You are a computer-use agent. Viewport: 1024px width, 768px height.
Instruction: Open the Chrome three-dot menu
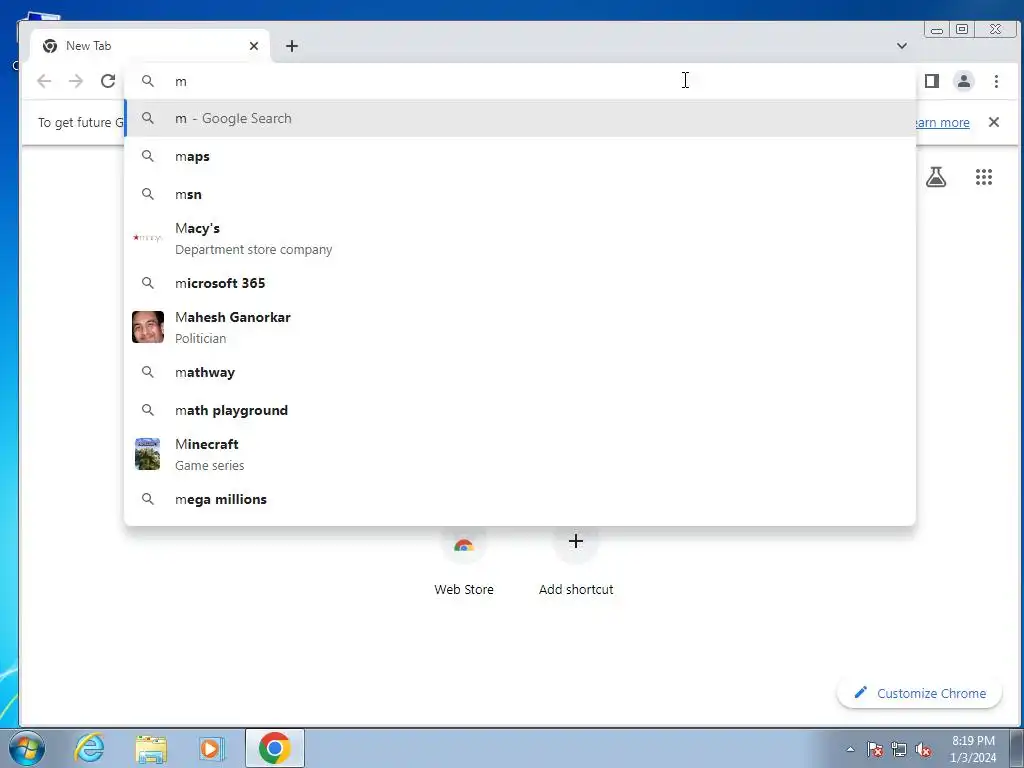[996, 81]
